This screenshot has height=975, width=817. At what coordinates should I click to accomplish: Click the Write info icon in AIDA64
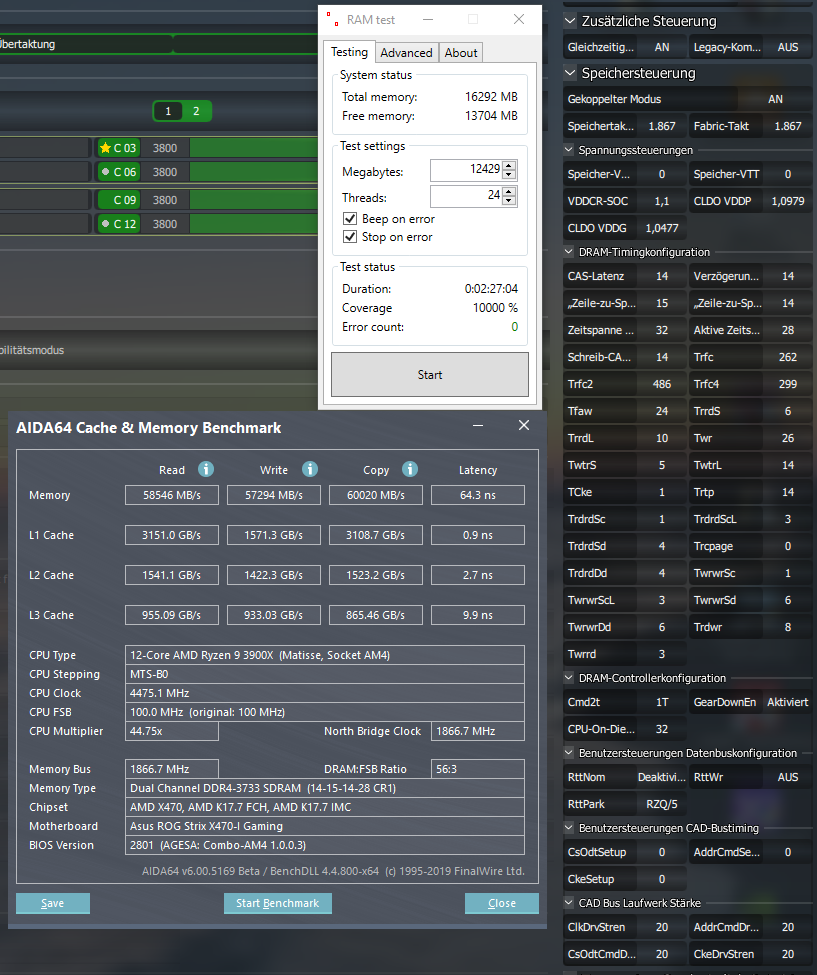point(310,469)
